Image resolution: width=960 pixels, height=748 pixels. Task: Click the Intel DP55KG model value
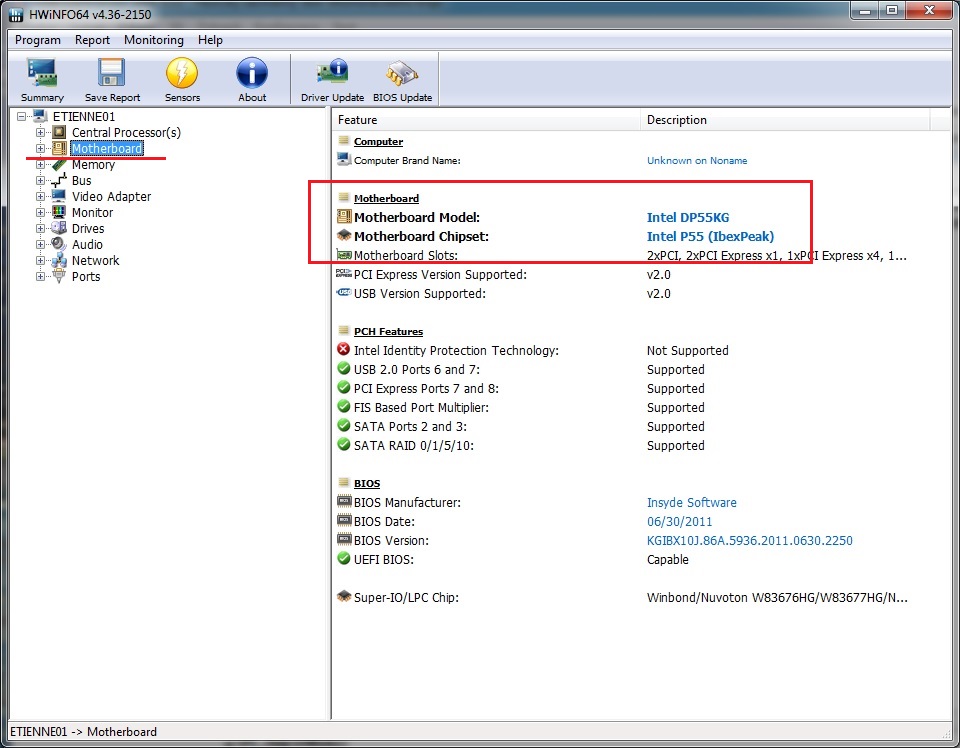pos(688,217)
